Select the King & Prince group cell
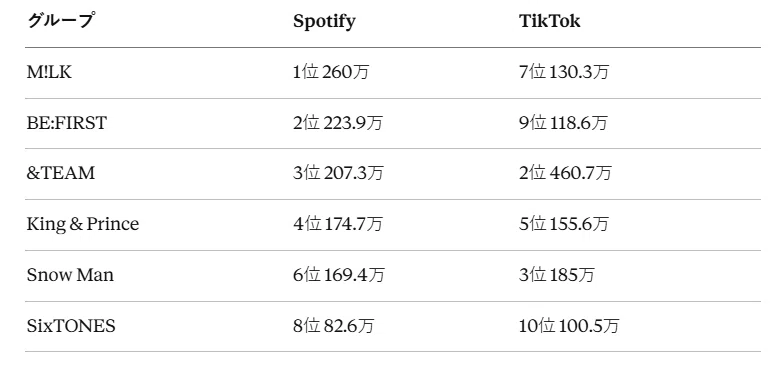 click(x=83, y=225)
